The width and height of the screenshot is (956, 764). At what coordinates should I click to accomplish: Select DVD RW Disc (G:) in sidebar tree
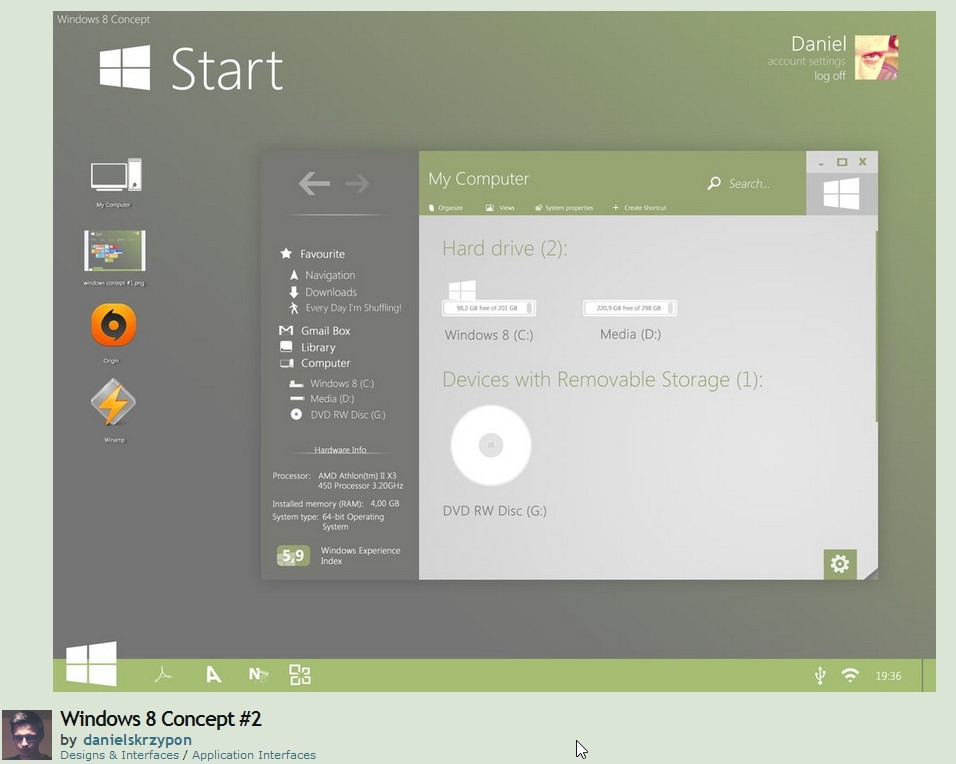coord(337,415)
